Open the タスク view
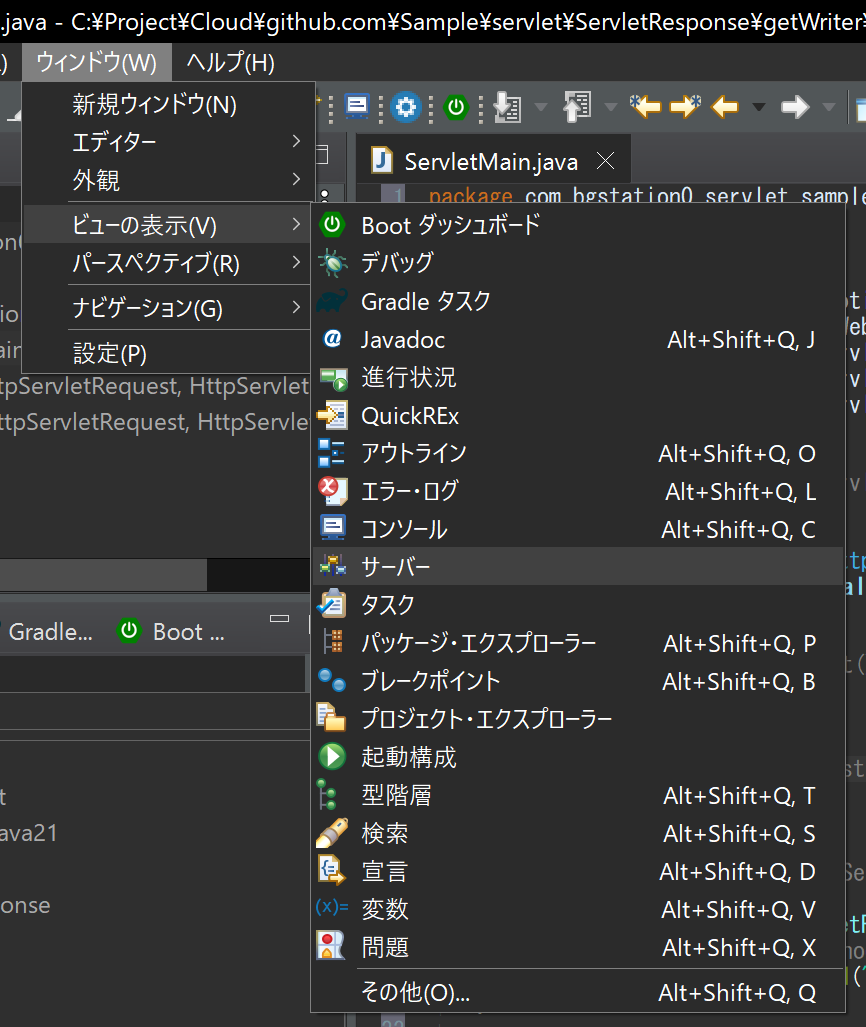This screenshot has width=866, height=1027. [x=578, y=604]
